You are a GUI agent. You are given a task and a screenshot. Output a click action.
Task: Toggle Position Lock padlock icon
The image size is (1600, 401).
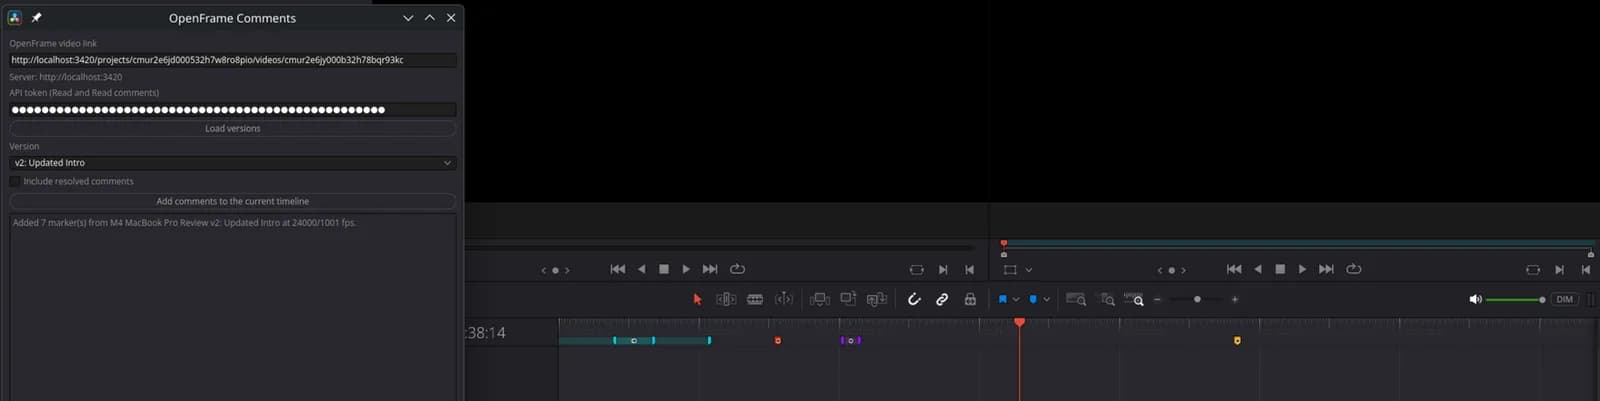[x=970, y=299]
